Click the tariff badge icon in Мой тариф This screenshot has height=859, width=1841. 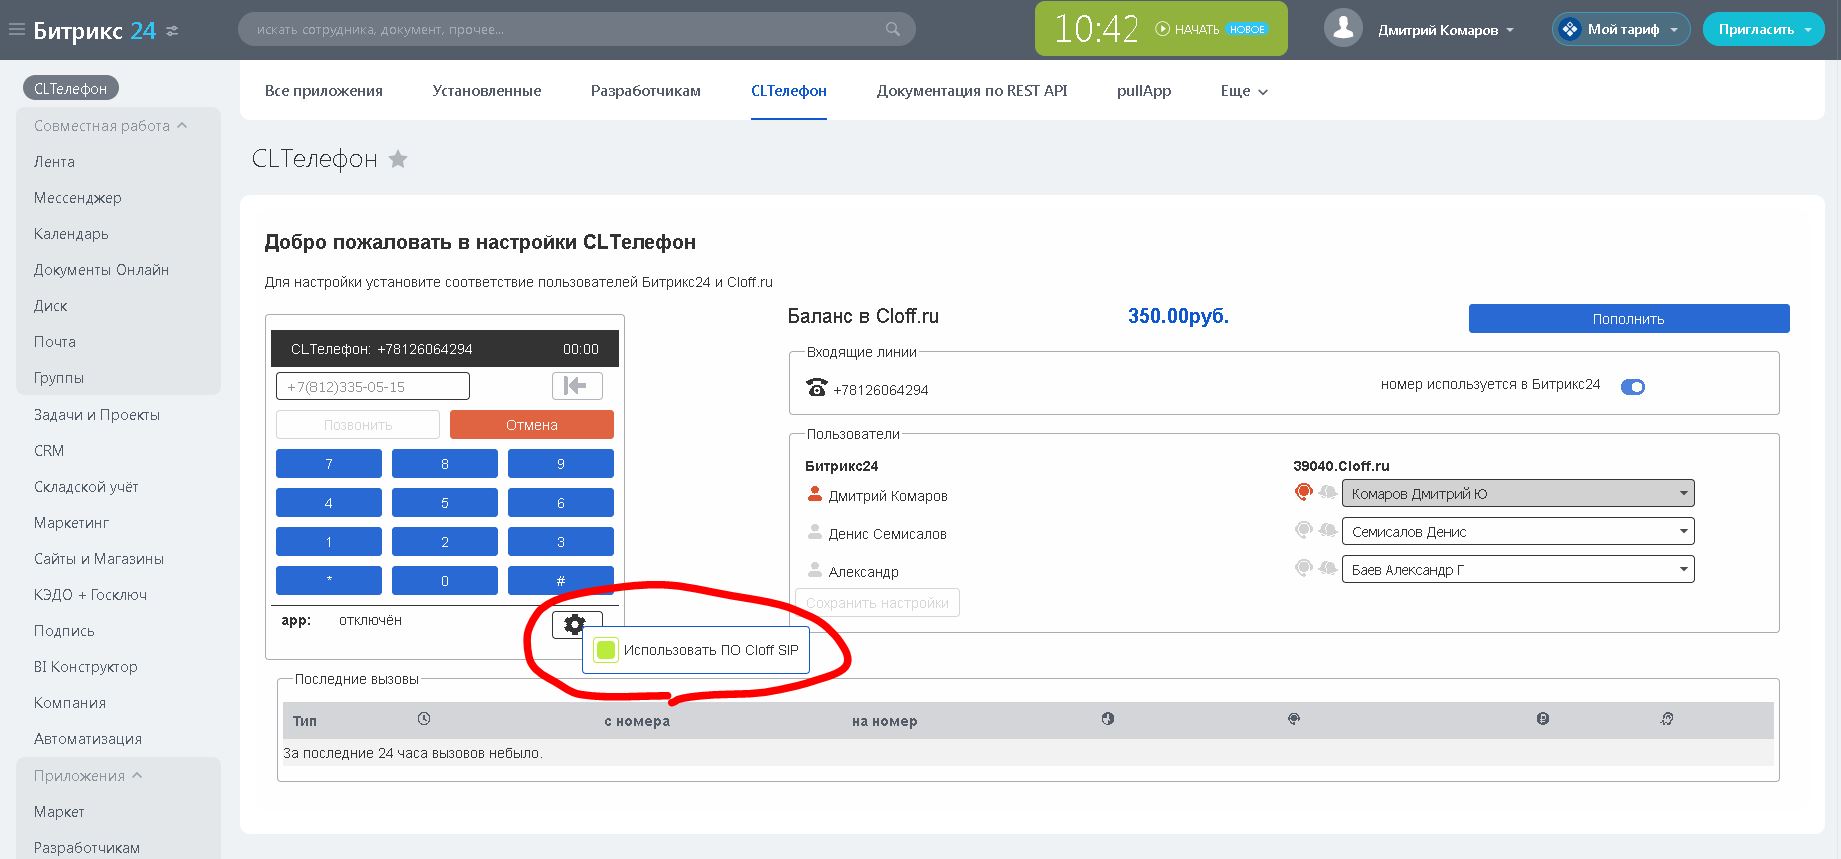1571,29
